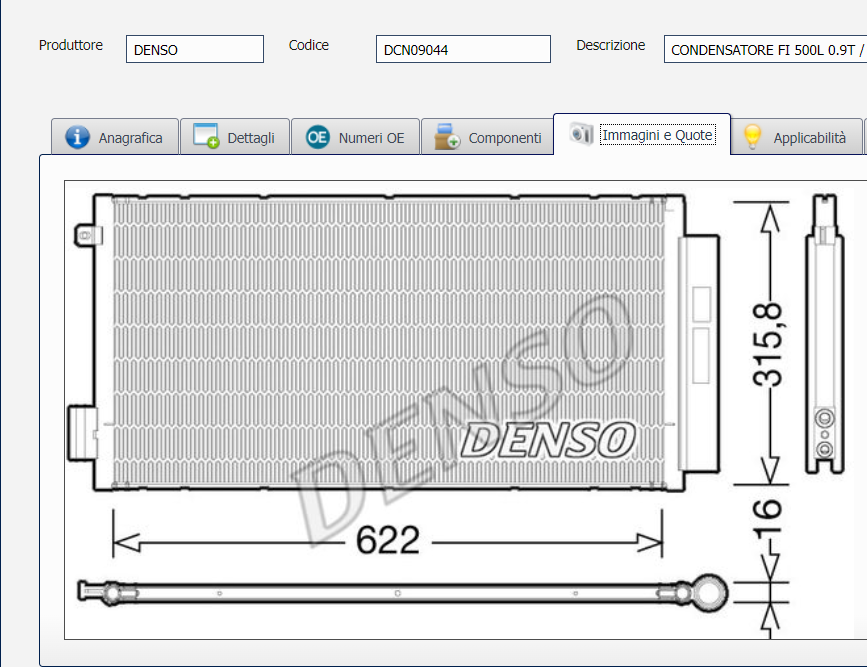Select the Immagini e Quote tab label
Screen dimensions: 867x667
pyautogui.click(x=657, y=136)
